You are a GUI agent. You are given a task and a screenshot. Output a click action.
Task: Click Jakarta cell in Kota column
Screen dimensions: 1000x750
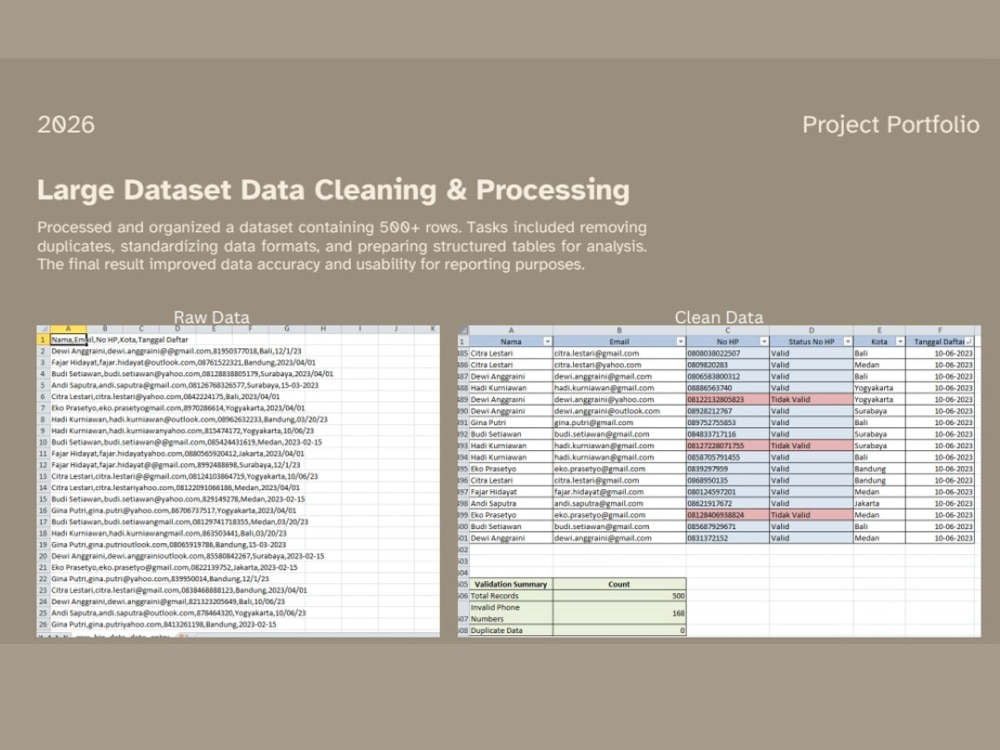879,504
